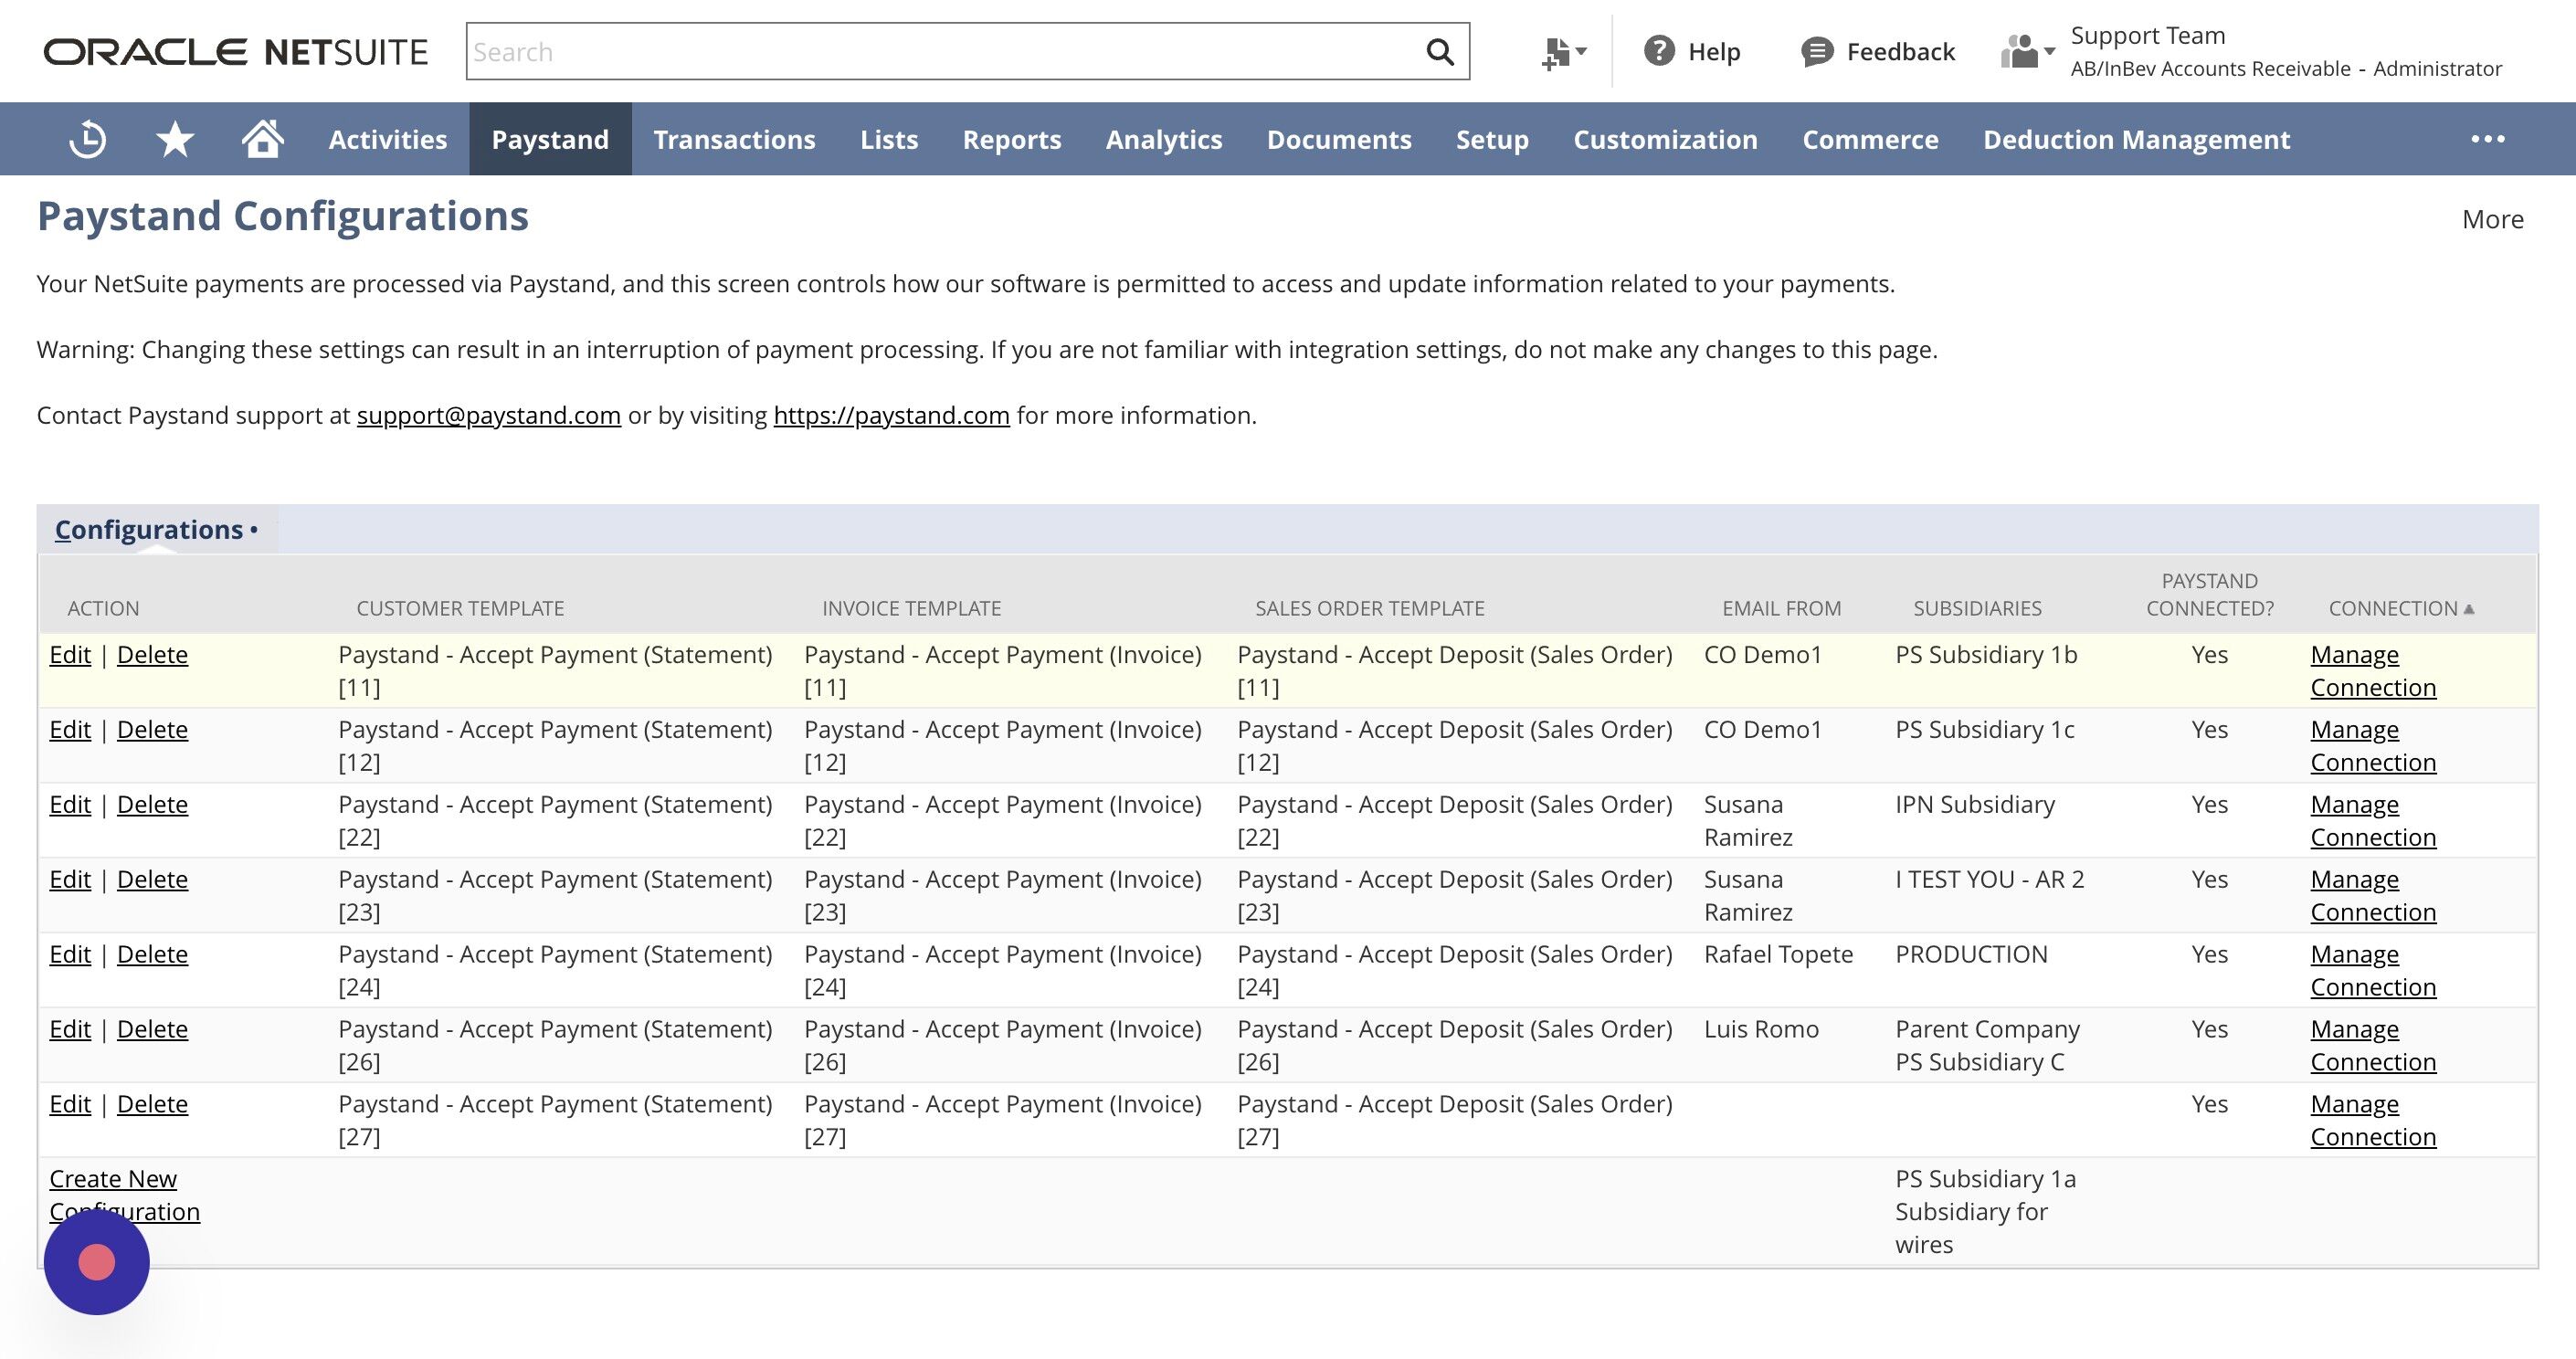Manage Connection for PRODUCTION

click(x=2373, y=971)
